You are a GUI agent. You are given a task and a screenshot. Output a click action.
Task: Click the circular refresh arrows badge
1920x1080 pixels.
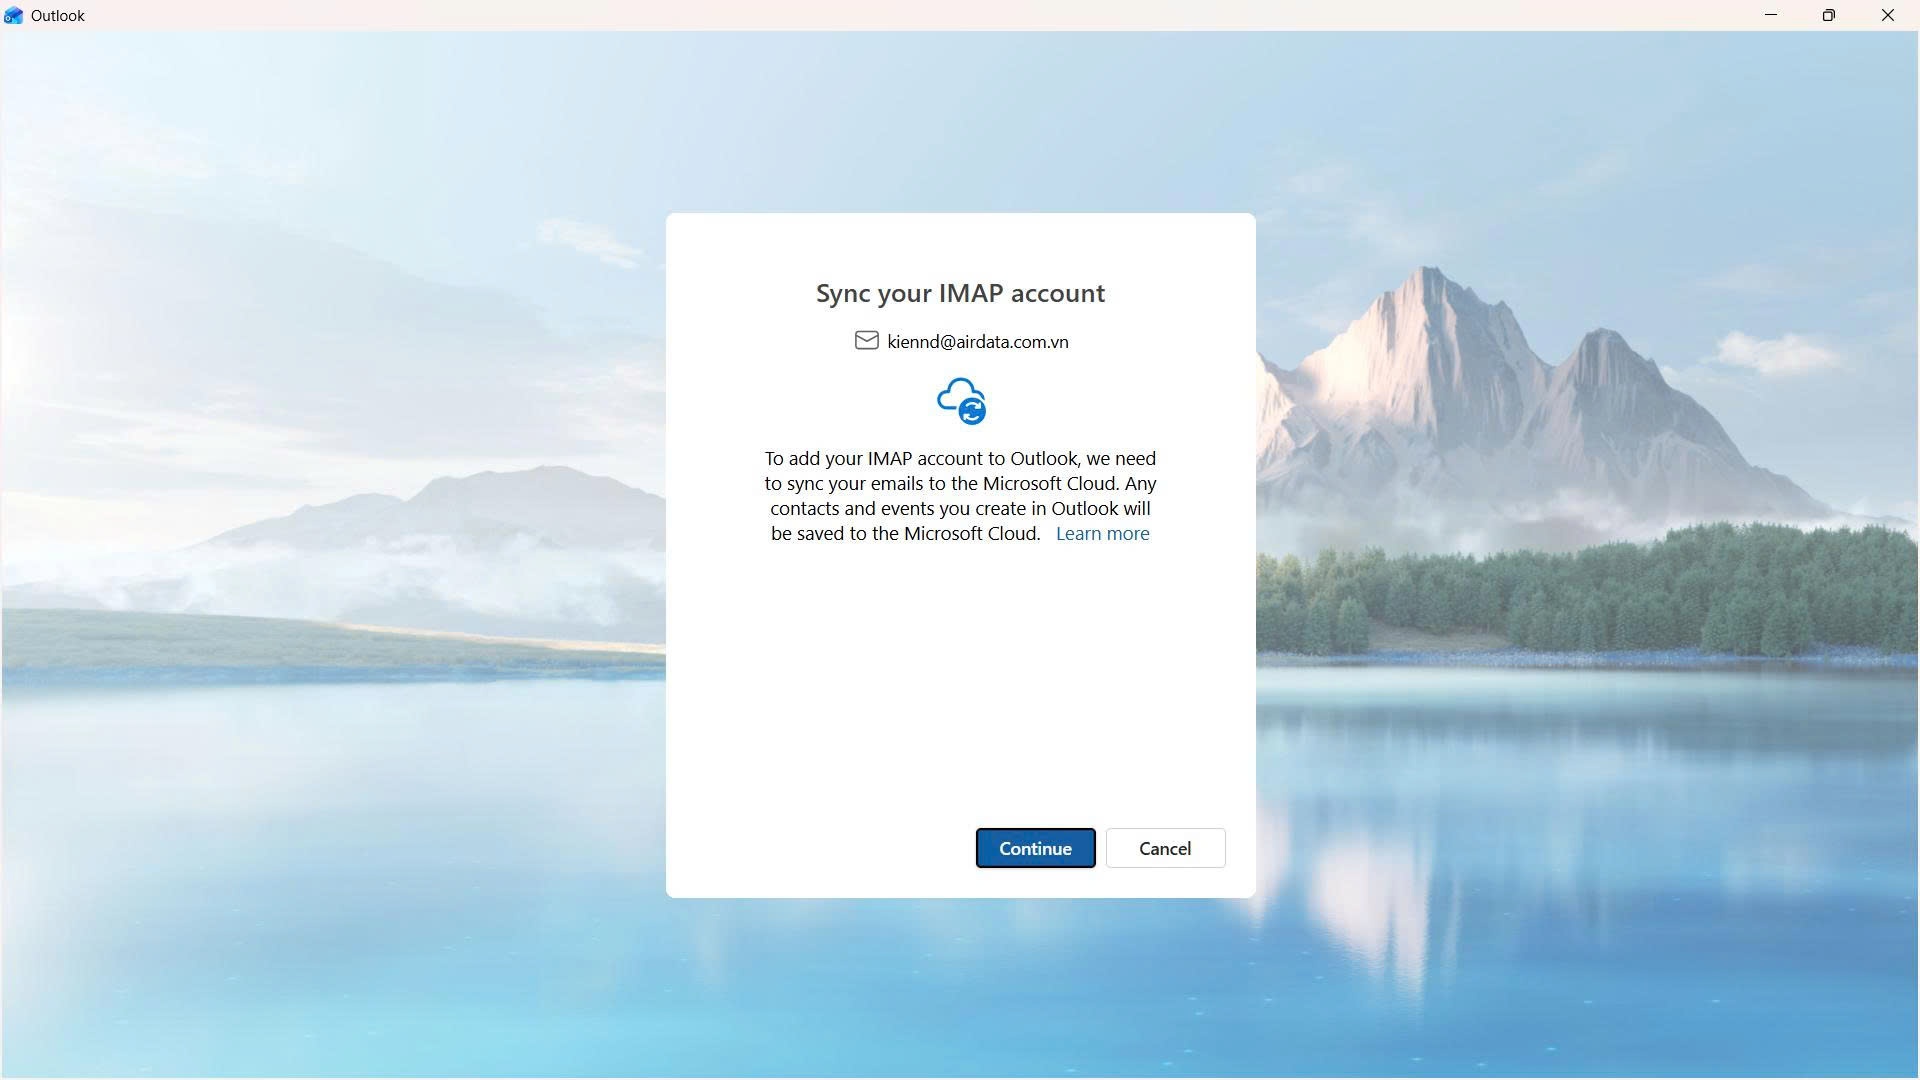tap(972, 410)
